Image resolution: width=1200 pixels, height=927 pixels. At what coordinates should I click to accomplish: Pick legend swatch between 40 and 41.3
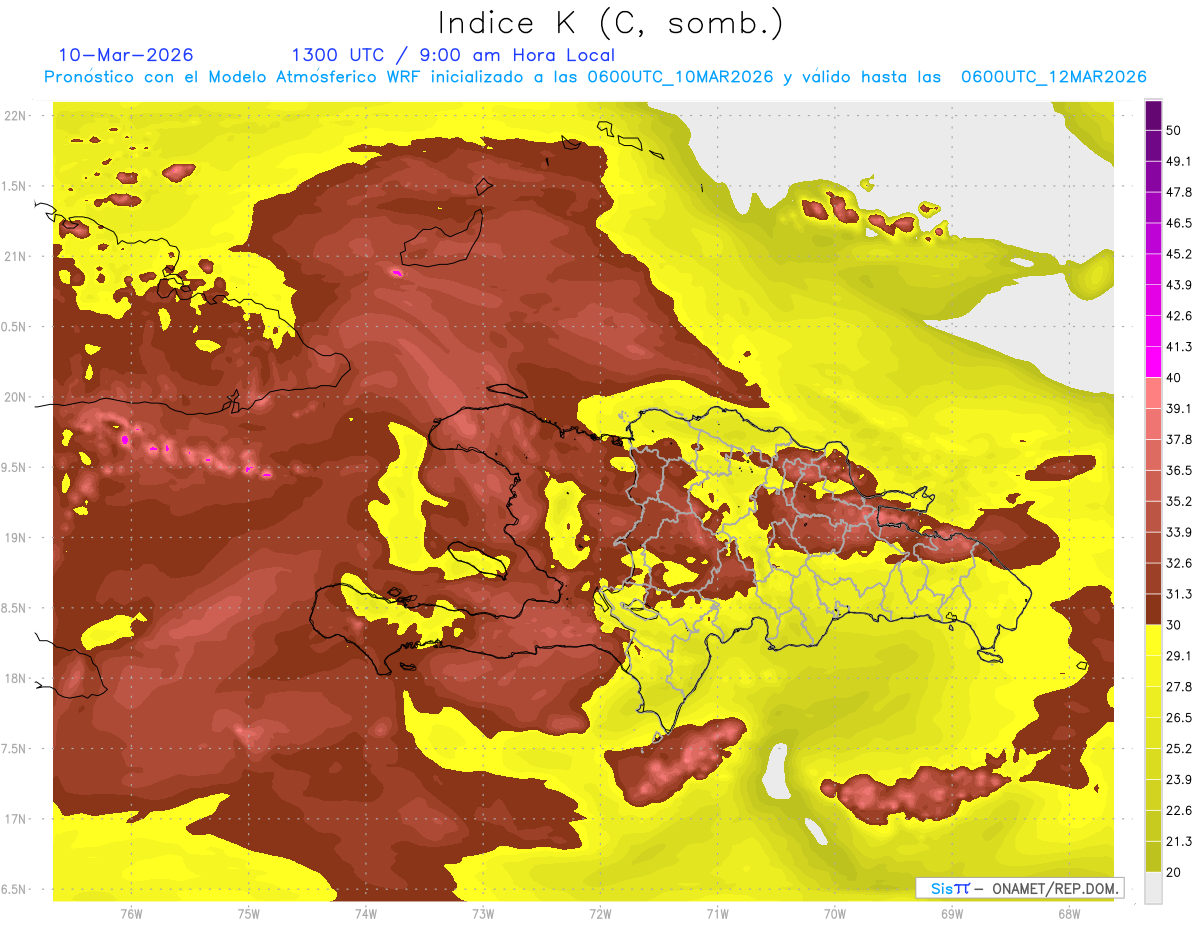tap(1153, 362)
